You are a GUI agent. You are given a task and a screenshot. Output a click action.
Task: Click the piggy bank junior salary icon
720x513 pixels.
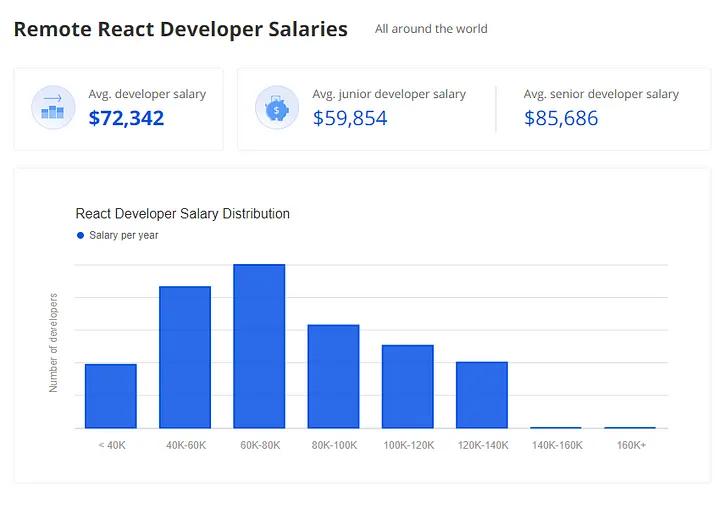276,108
